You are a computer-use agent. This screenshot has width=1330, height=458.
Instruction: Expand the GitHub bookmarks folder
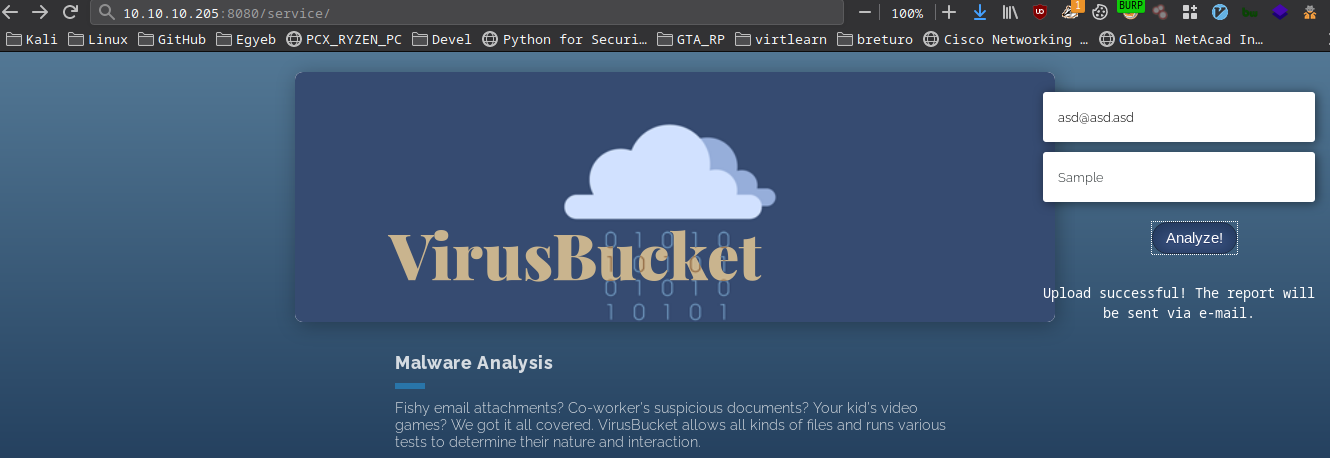click(172, 40)
